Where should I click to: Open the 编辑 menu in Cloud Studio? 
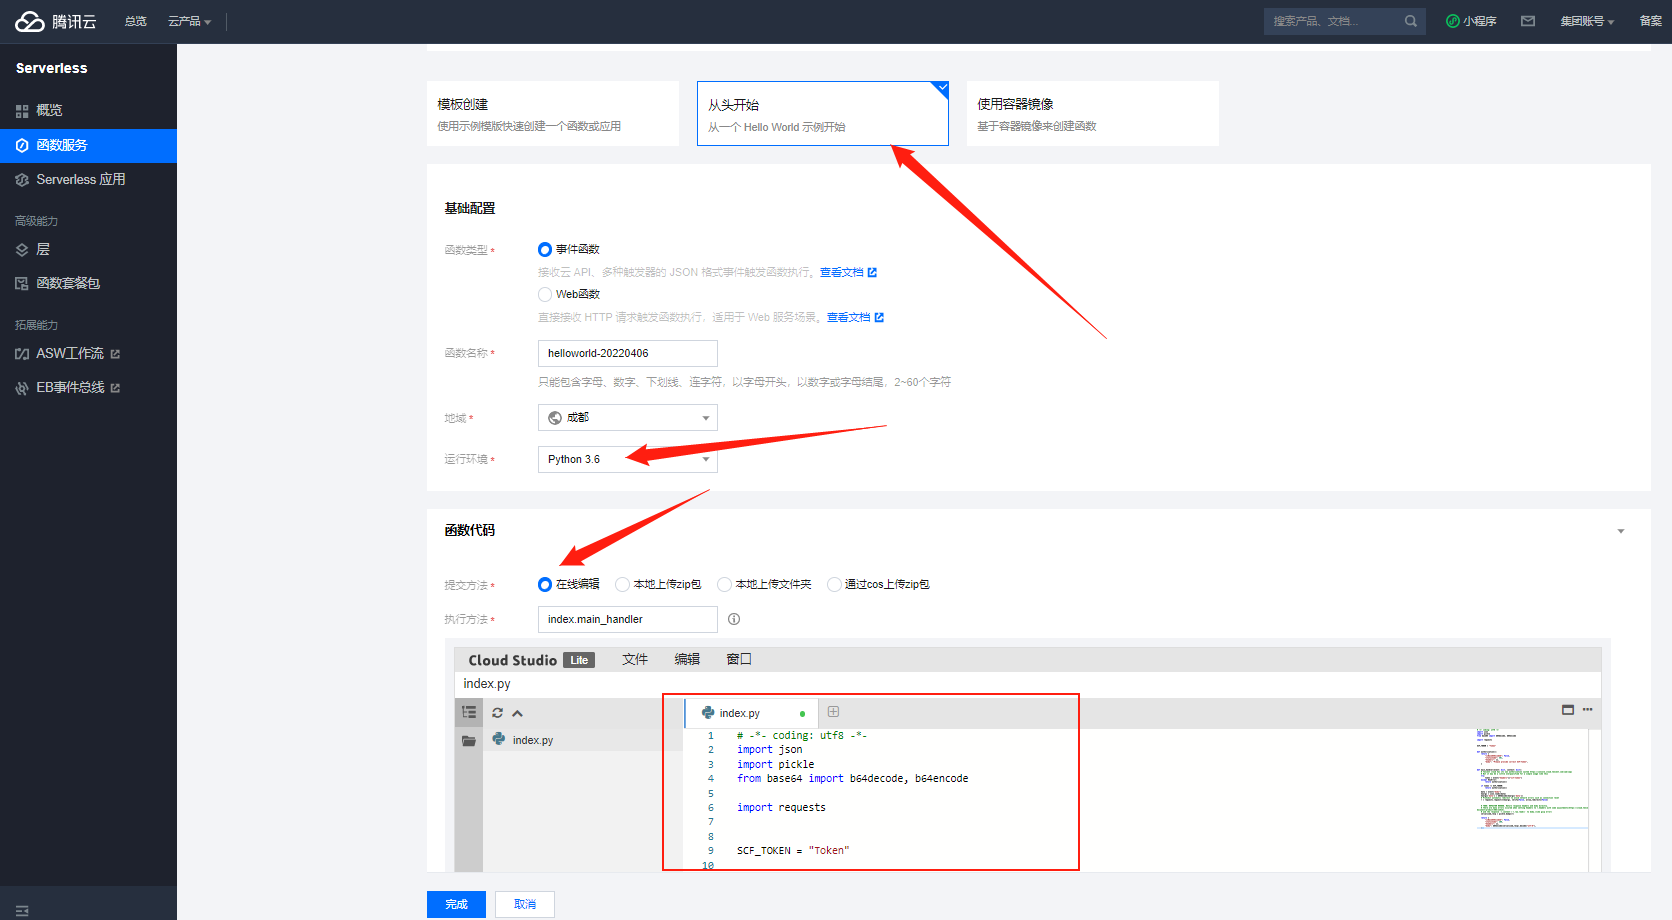[x=687, y=659]
